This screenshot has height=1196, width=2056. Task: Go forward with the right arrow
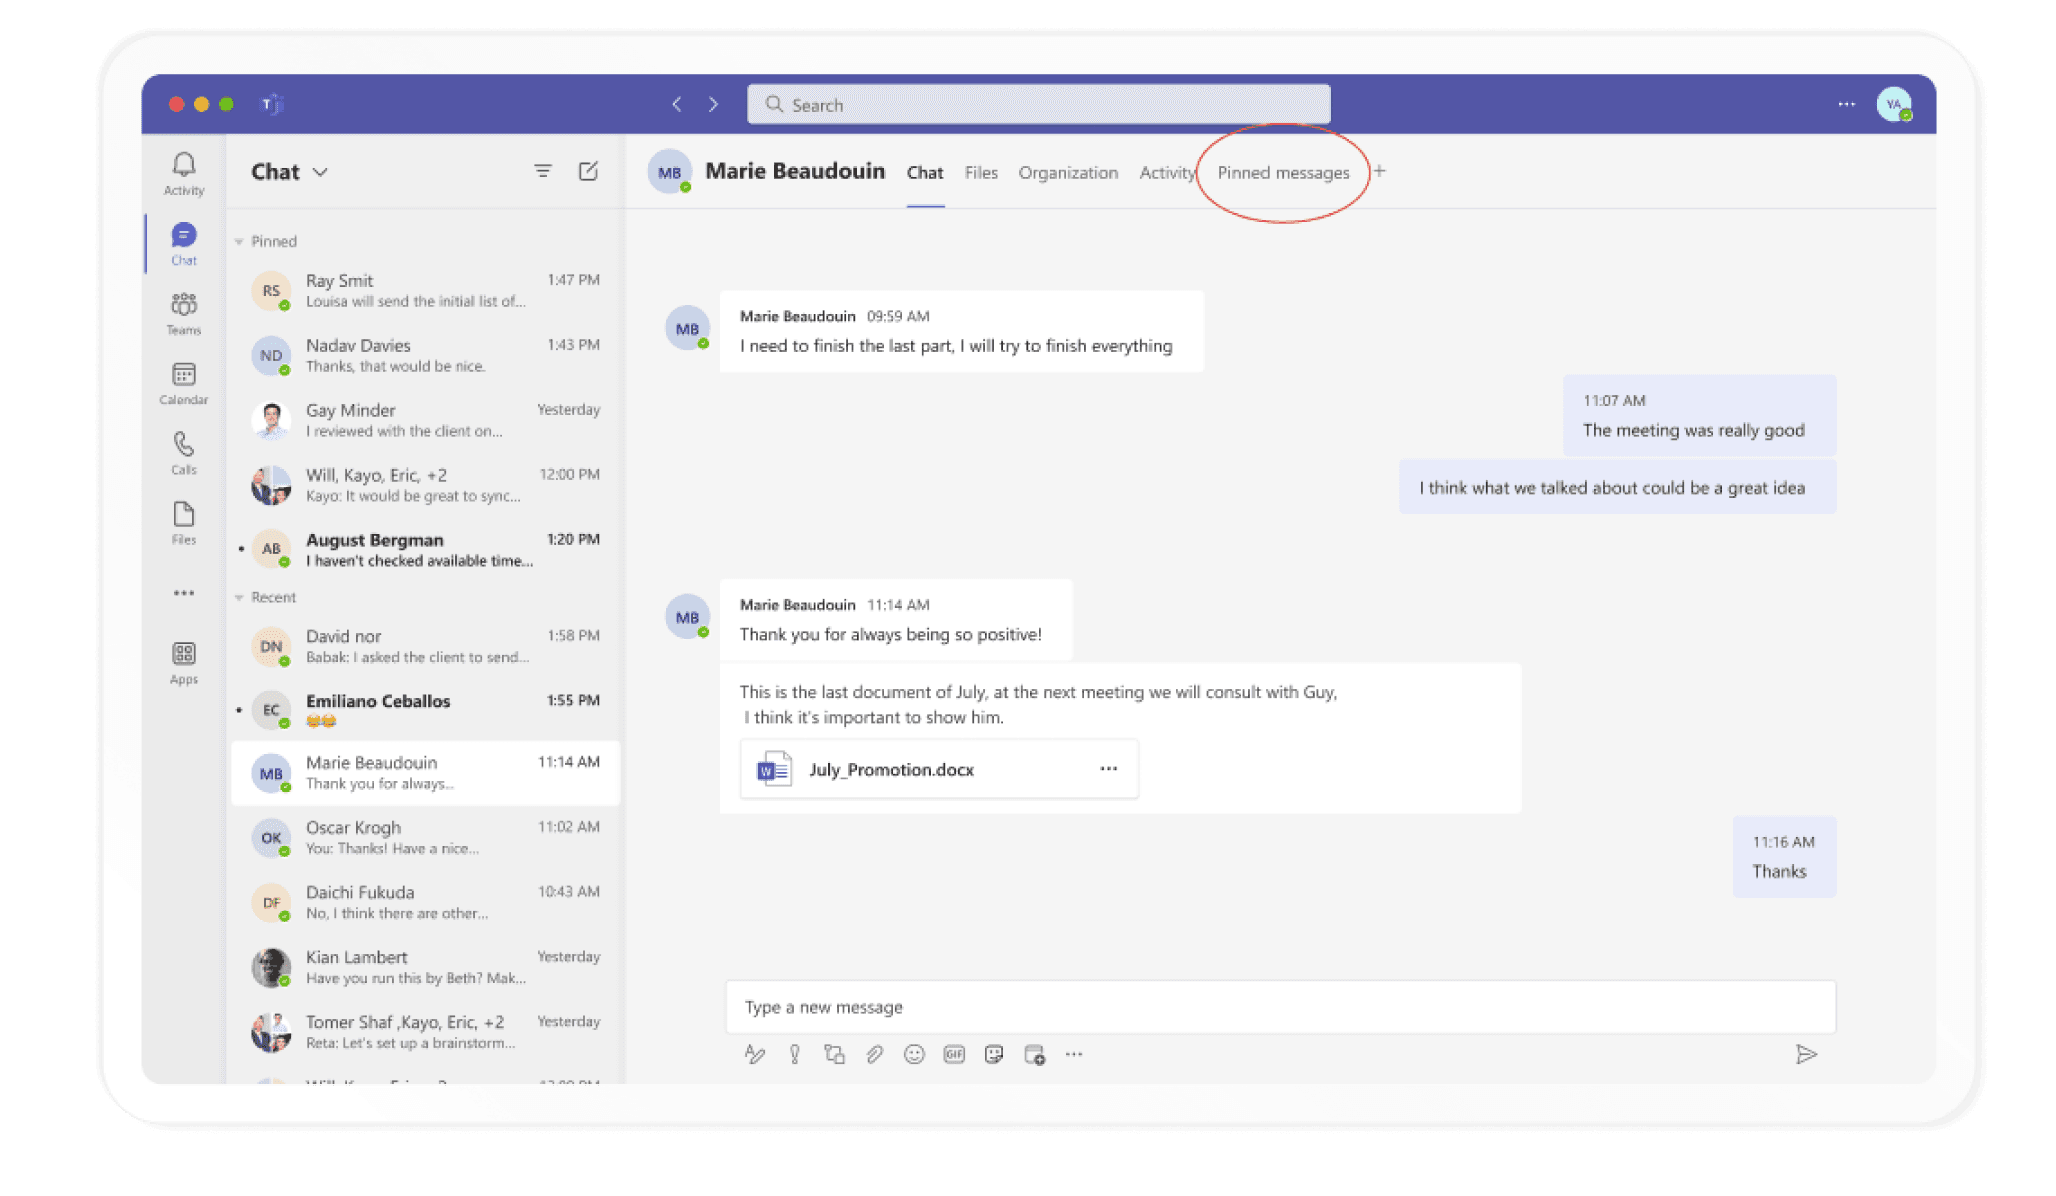[713, 104]
